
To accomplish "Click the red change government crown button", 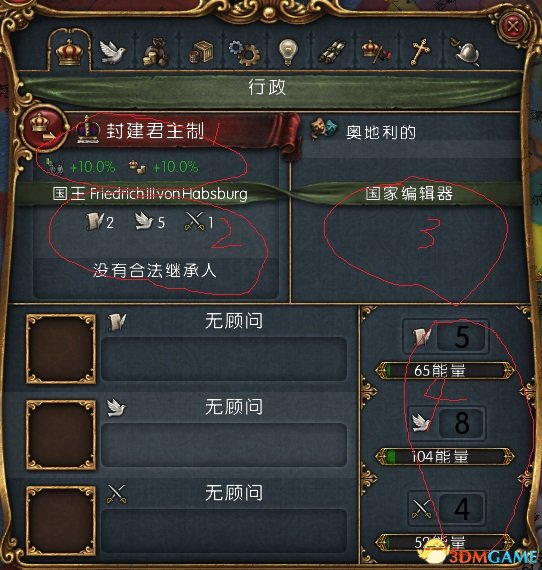I will pos(44,127).
